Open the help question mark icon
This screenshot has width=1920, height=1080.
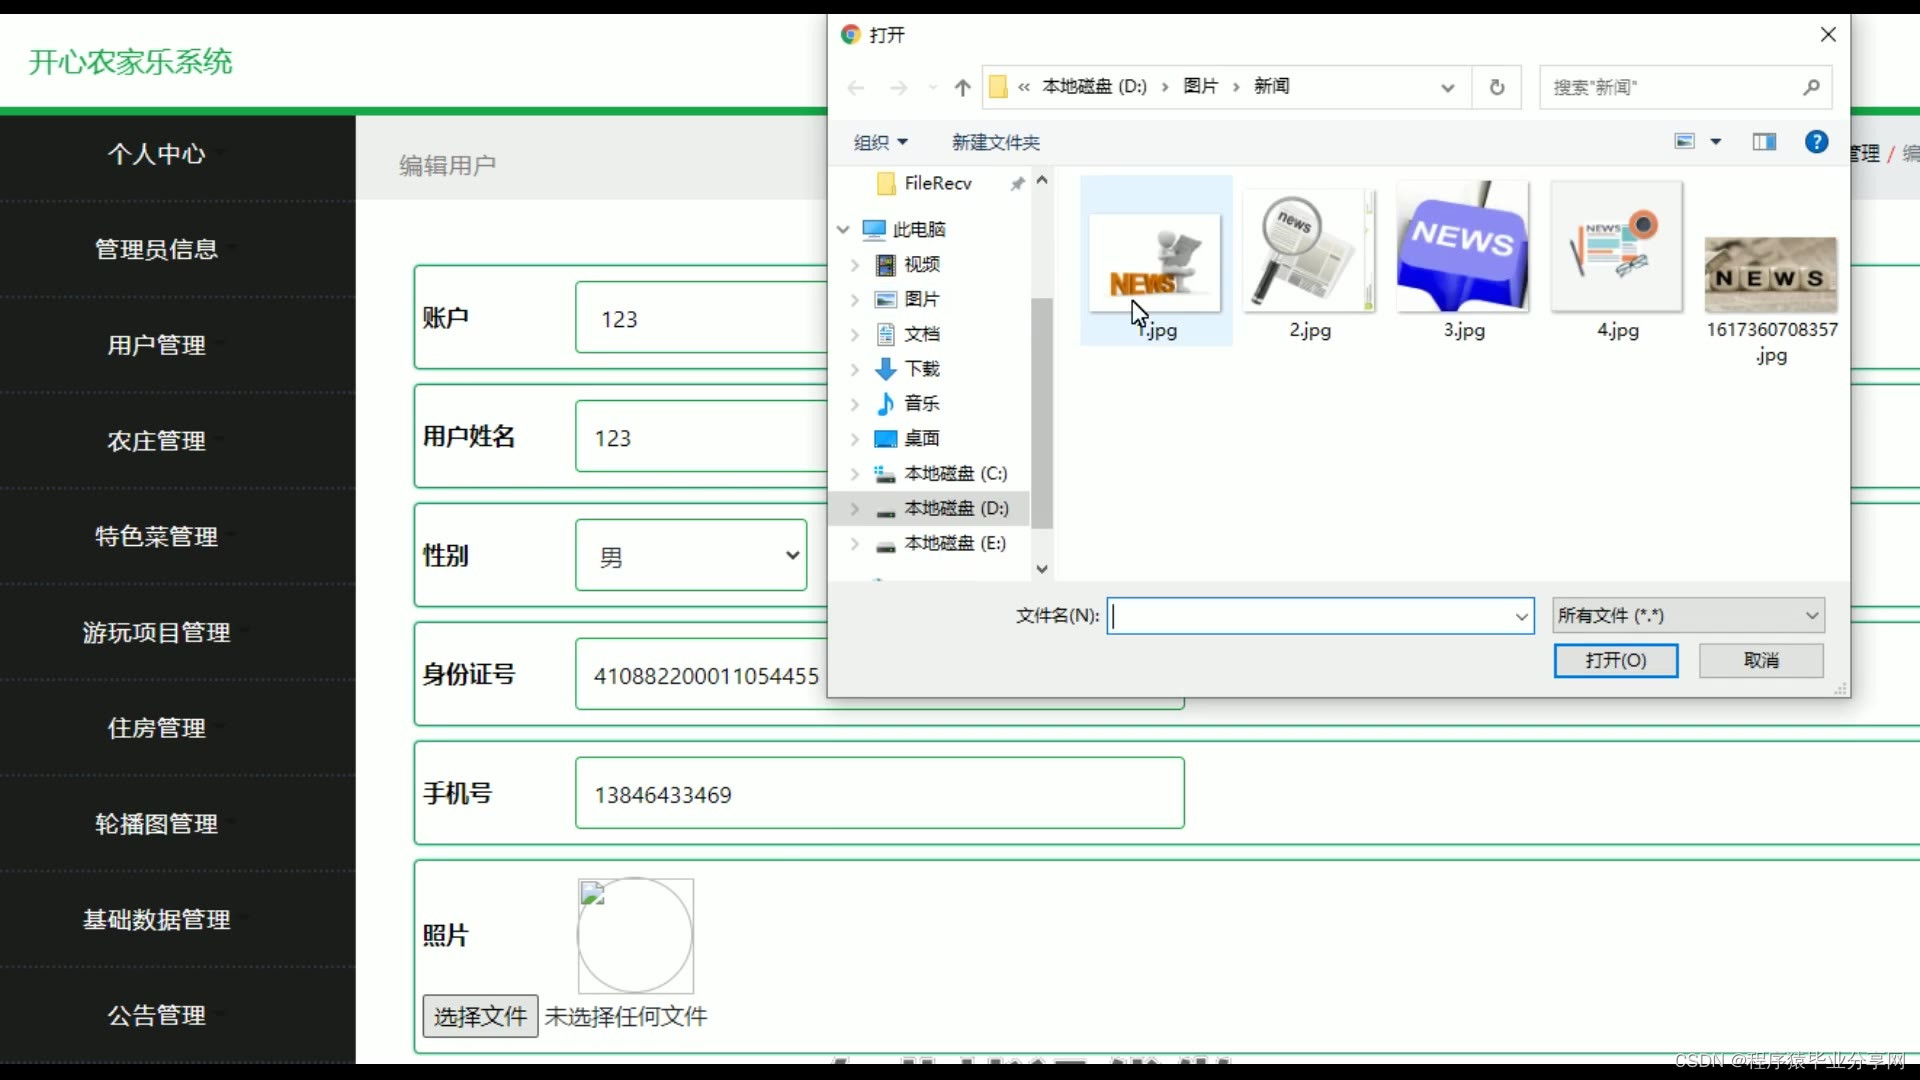coord(1816,142)
